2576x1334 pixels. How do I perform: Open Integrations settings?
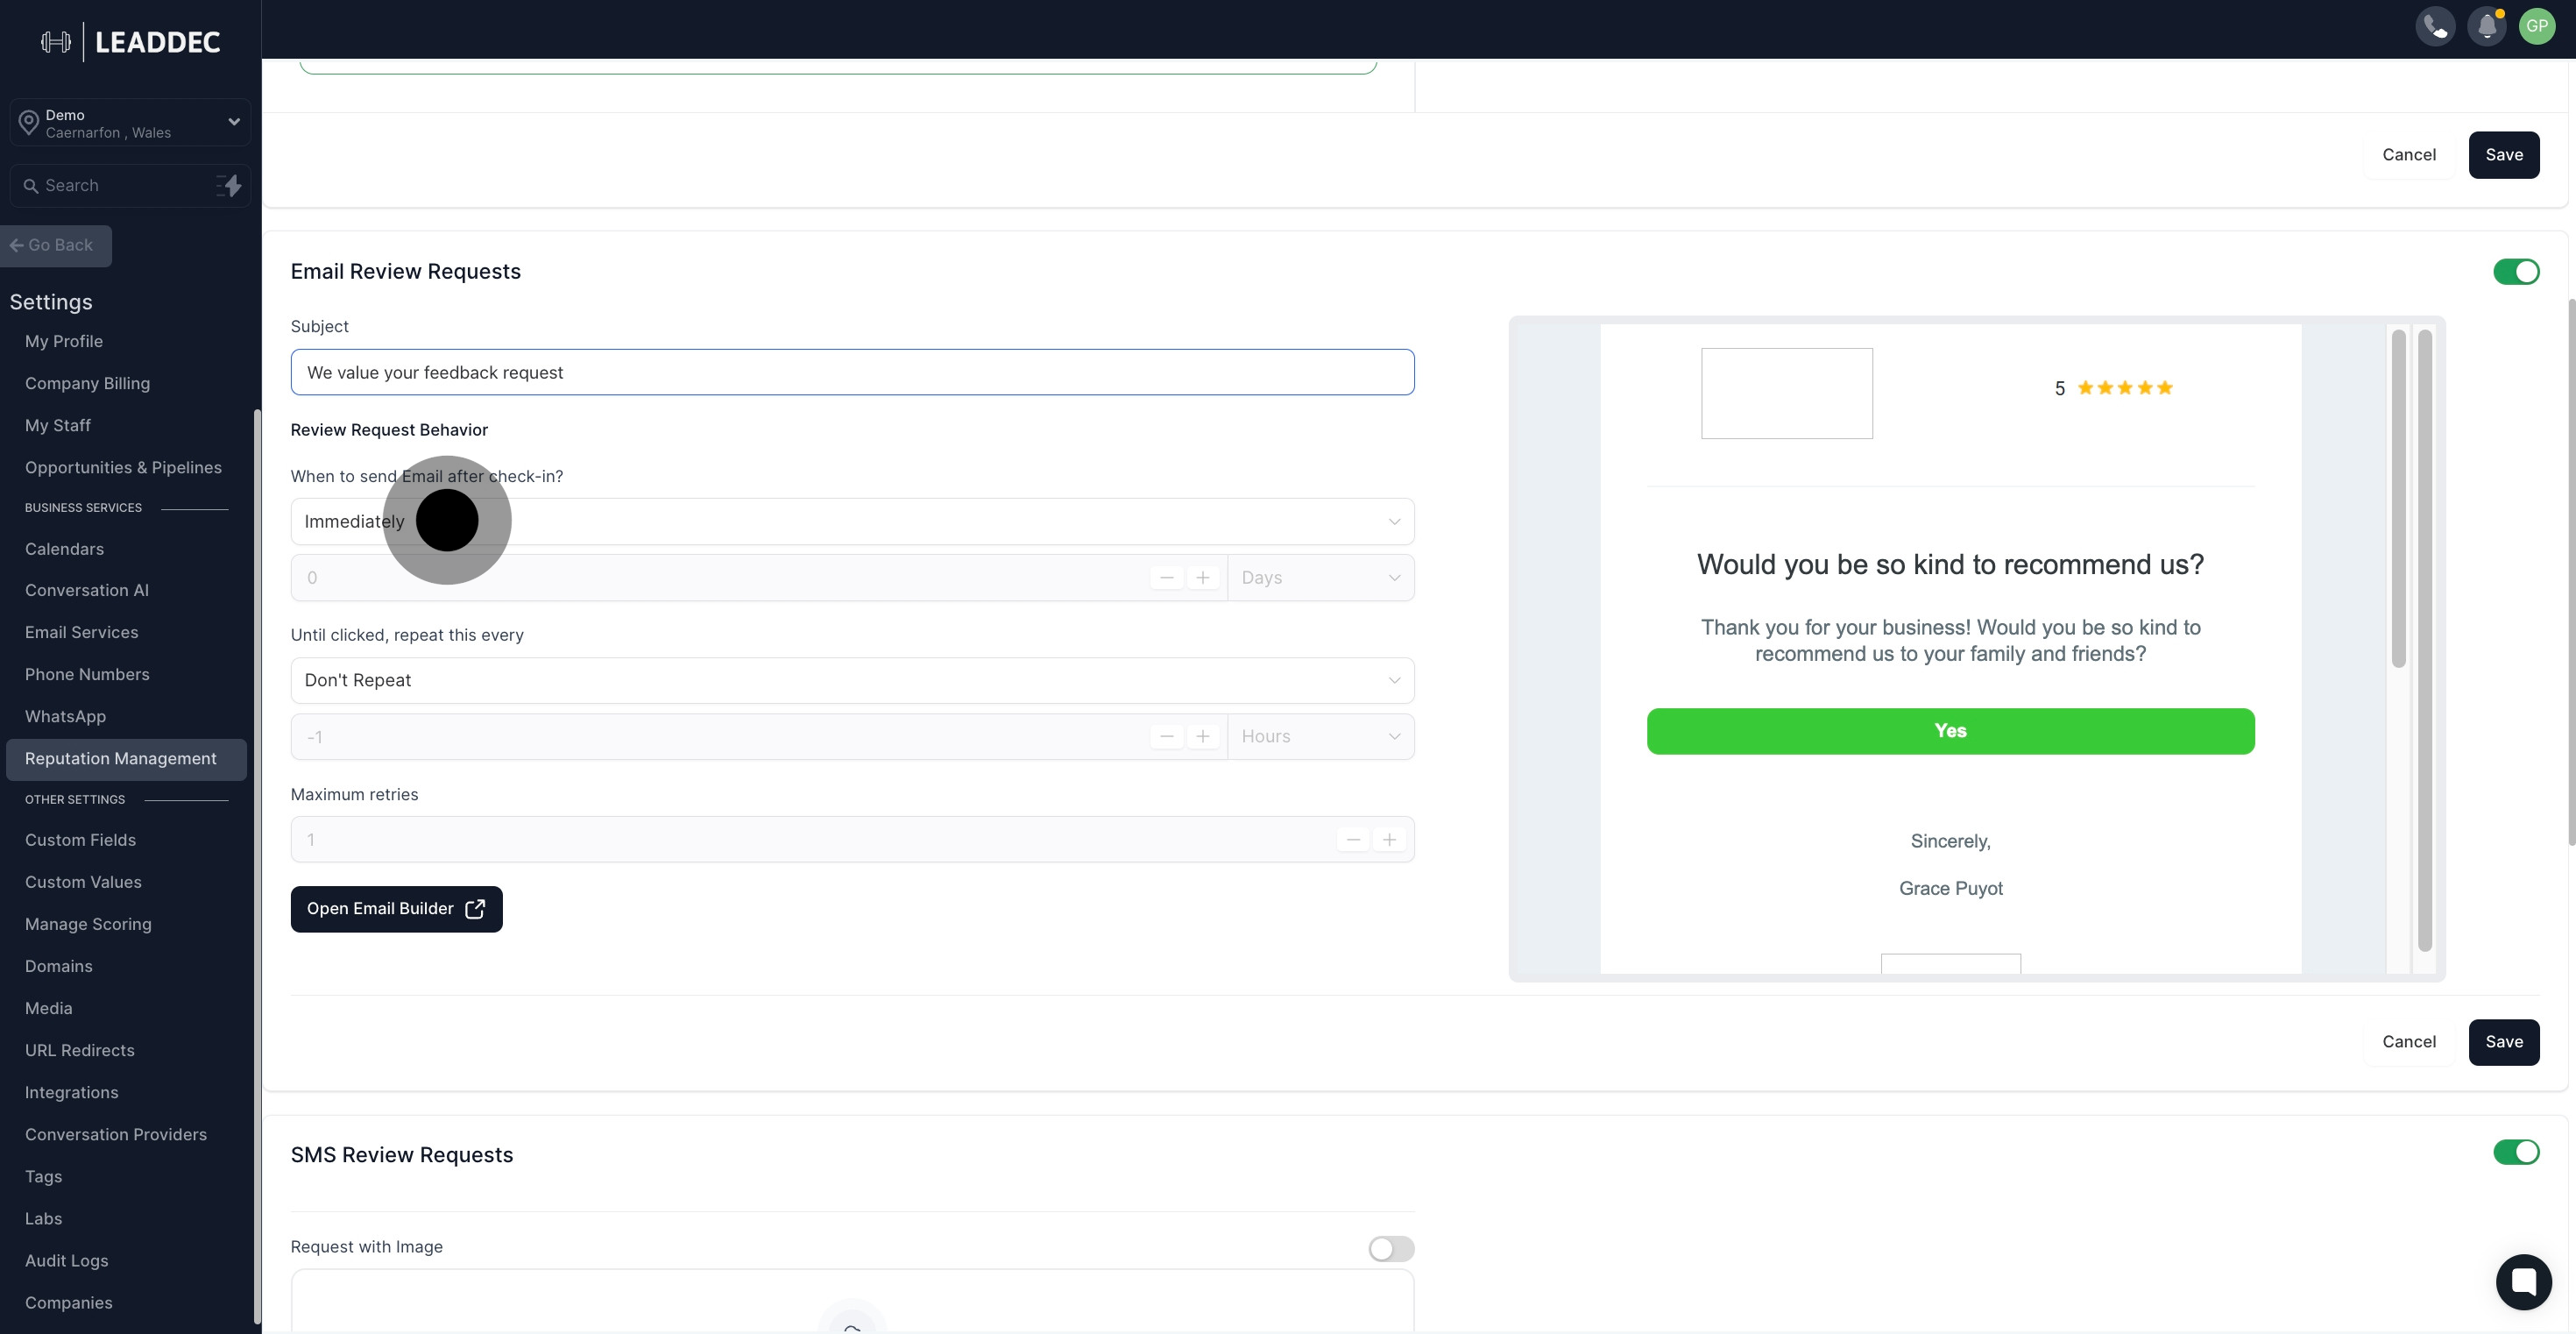[72, 1093]
